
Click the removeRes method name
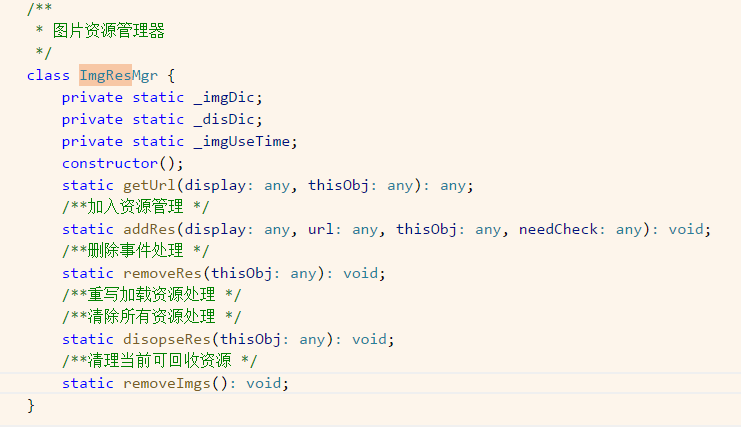[x=162, y=273]
